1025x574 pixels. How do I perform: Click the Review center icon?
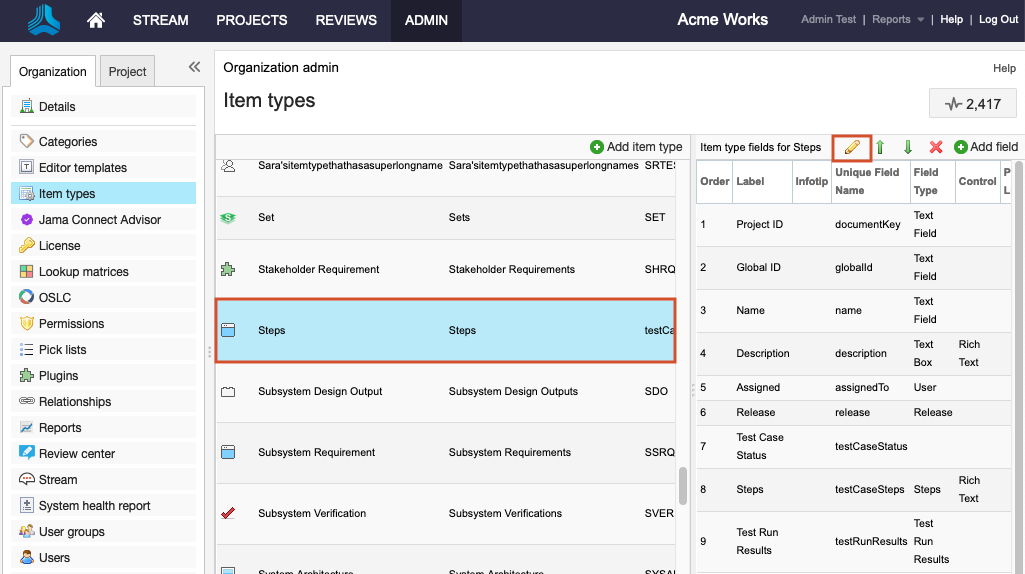pos(26,453)
